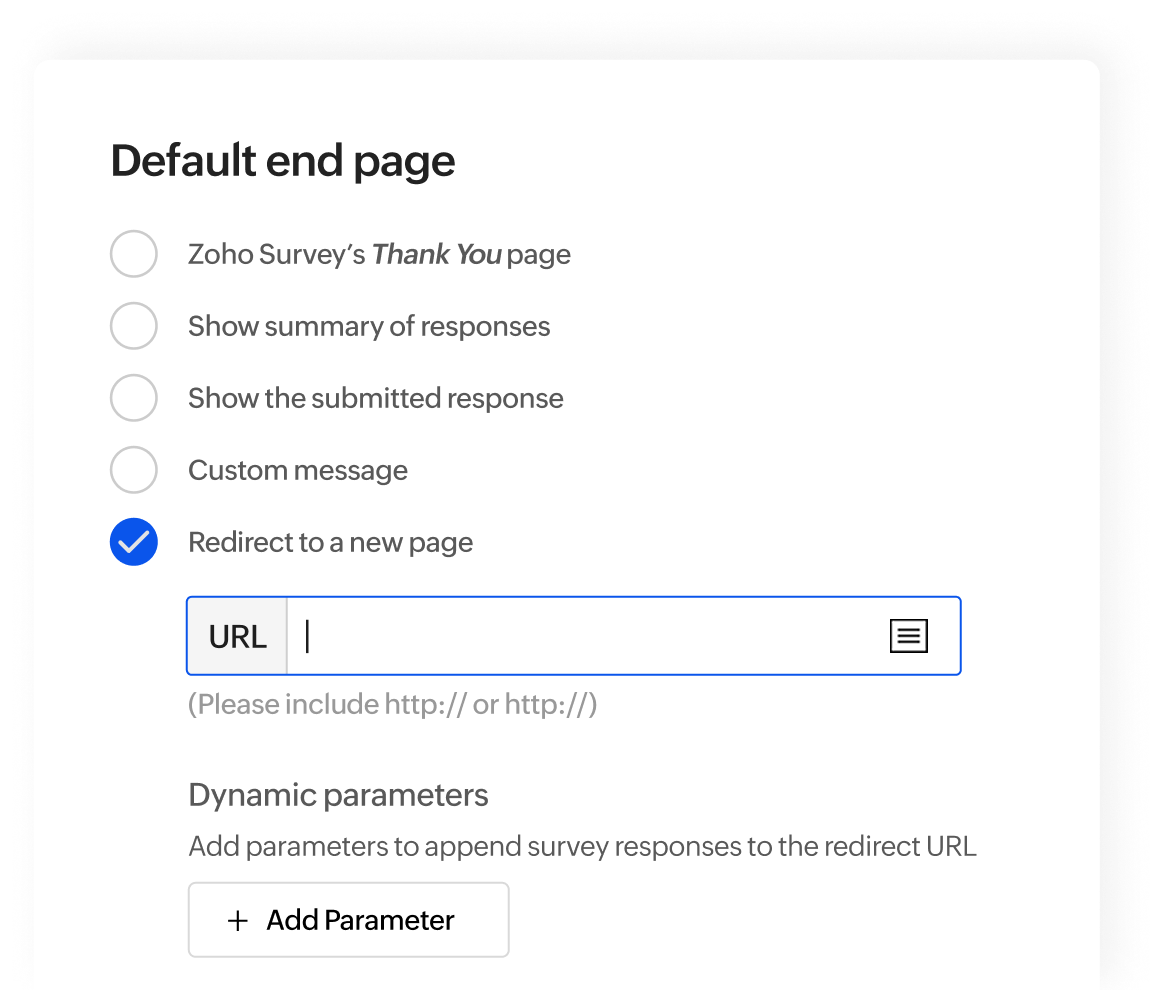Click the menu-style icon inside the URL box

[x=908, y=635]
